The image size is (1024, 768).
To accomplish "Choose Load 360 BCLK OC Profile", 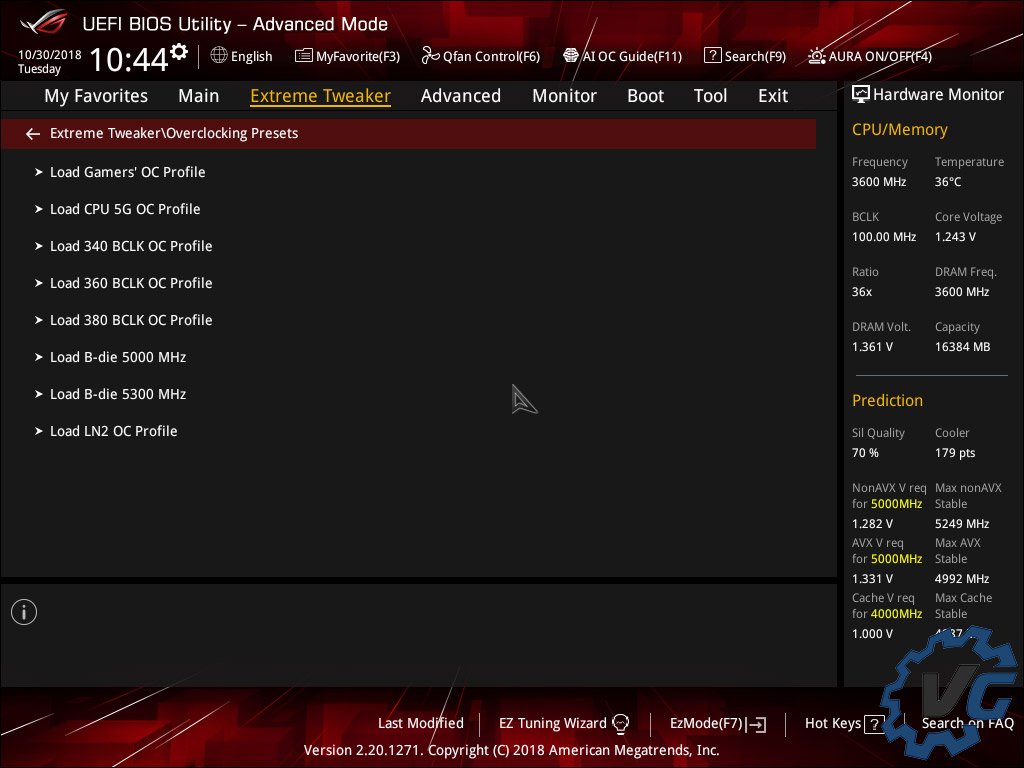I will tap(131, 283).
